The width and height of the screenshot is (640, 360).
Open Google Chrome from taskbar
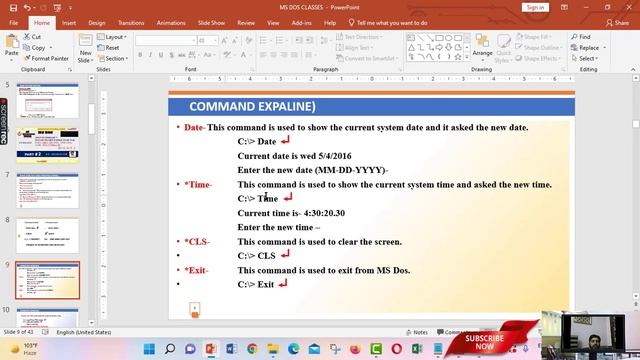252,349
